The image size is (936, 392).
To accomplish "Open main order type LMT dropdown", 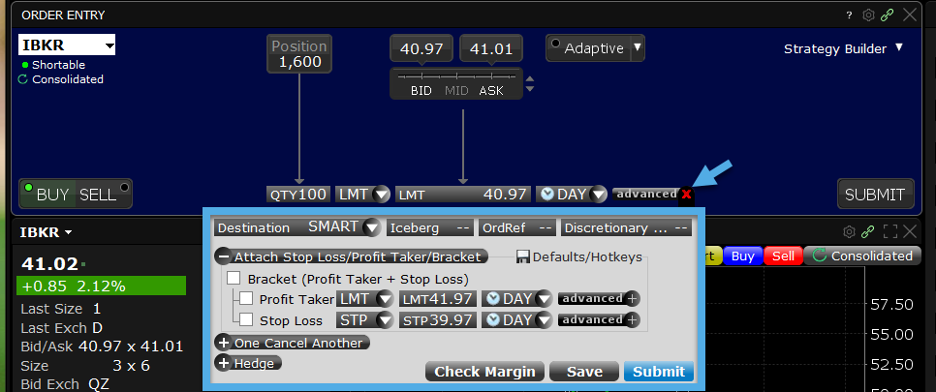I will pyautogui.click(x=381, y=195).
